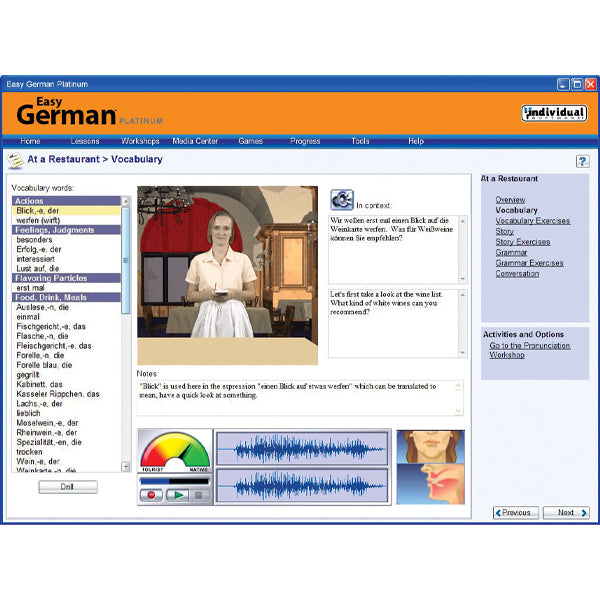Click the lower recorded waveform
Viewport: 600px width, 600px height.
[x=302, y=486]
